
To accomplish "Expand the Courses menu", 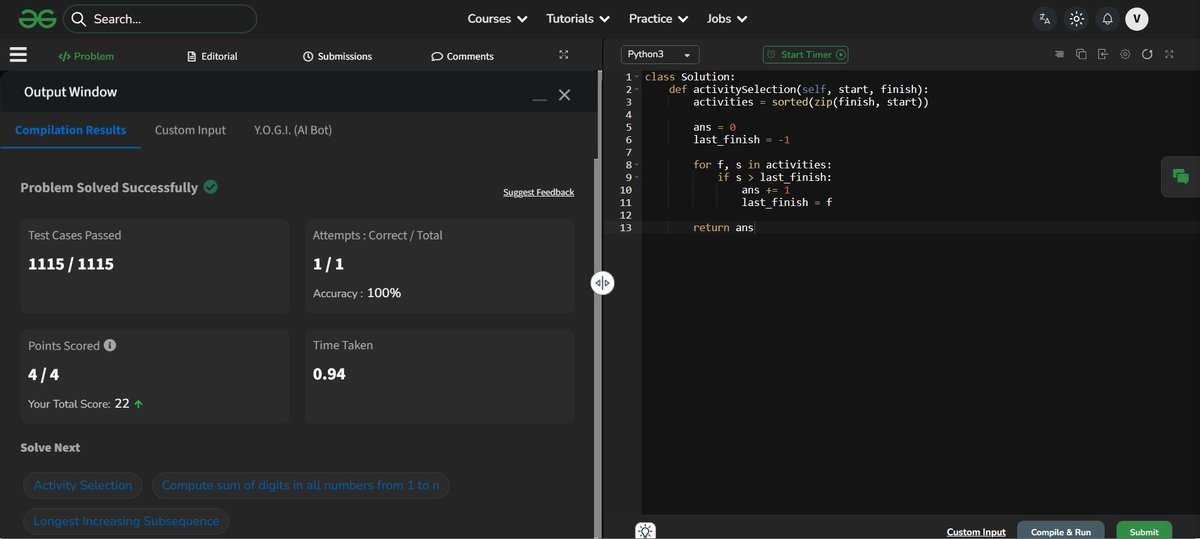I will pyautogui.click(x=497, y=19).
